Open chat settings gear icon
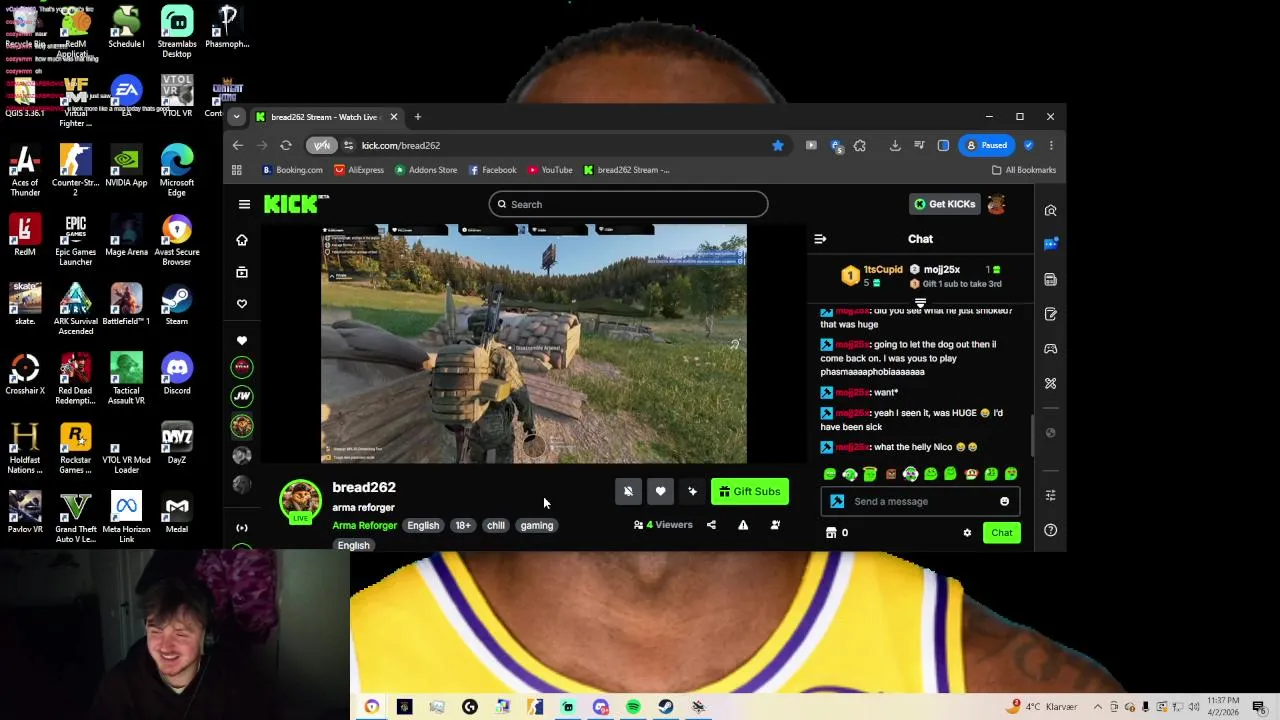 pos(967,533)
